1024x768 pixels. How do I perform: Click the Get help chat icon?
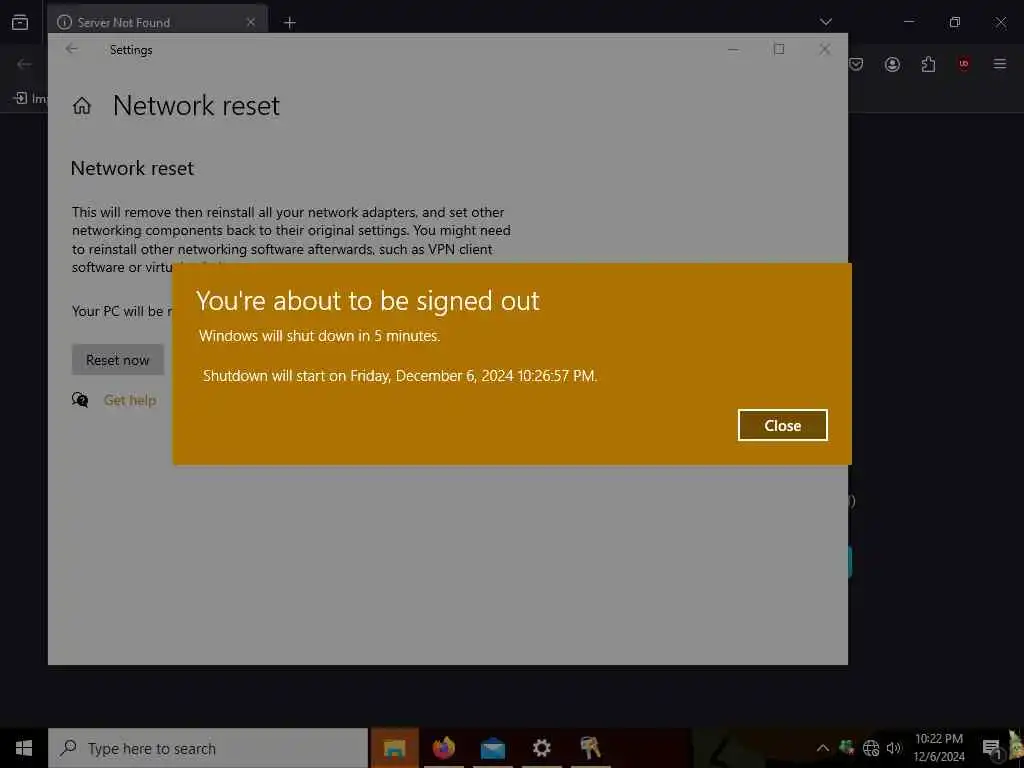point(80,400)
